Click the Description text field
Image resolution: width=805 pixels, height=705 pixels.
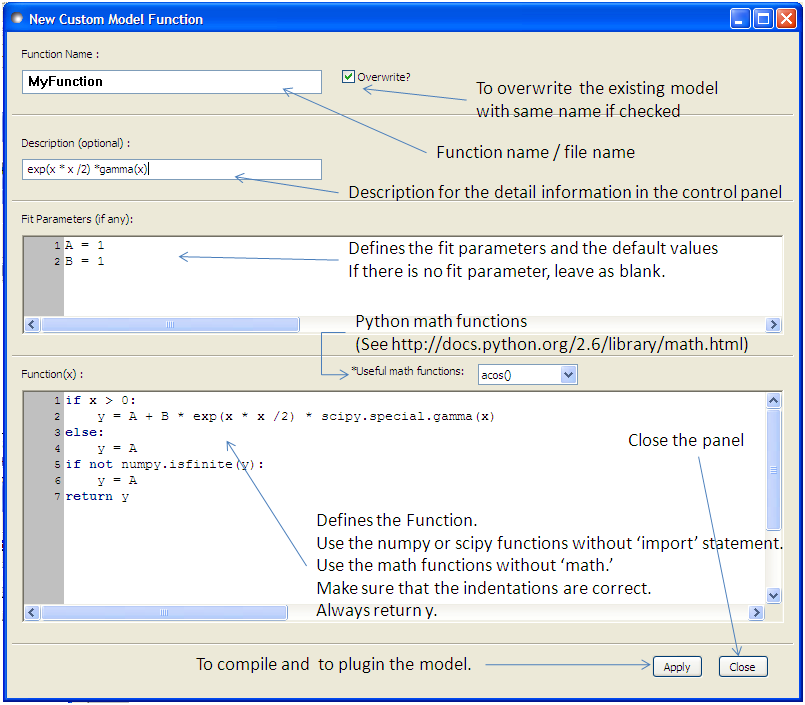(x=170, y=169)
